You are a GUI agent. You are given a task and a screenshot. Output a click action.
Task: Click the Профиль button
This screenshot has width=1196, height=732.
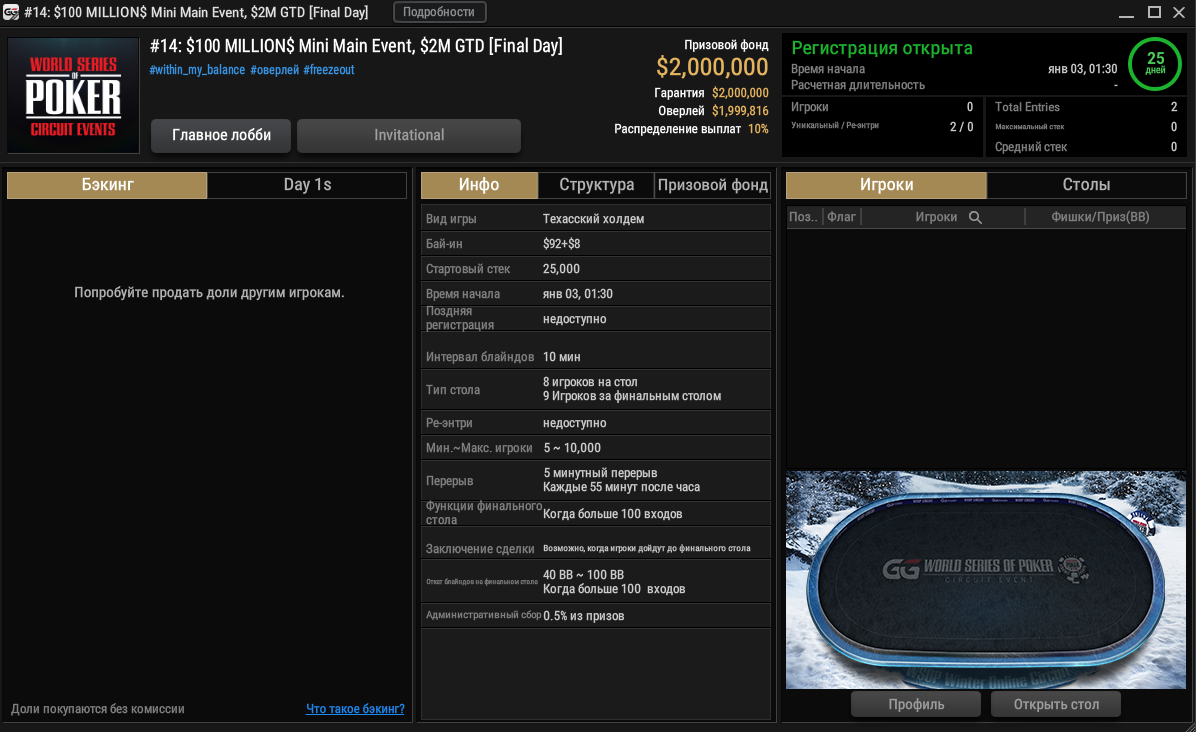pyautogui.click(x=916, y=704)
